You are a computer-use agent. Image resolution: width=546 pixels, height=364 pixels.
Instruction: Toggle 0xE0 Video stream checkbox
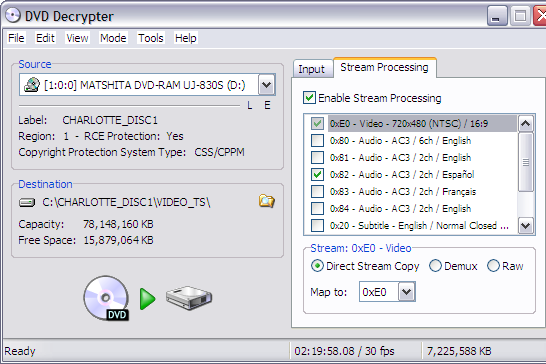coord(317,123)
